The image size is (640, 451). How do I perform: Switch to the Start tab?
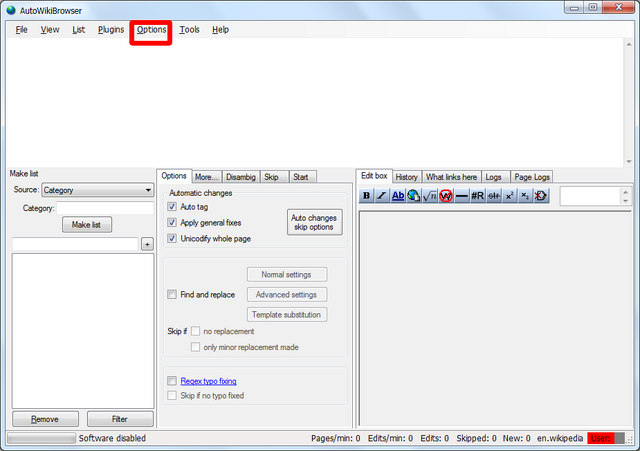coord(301,177)
